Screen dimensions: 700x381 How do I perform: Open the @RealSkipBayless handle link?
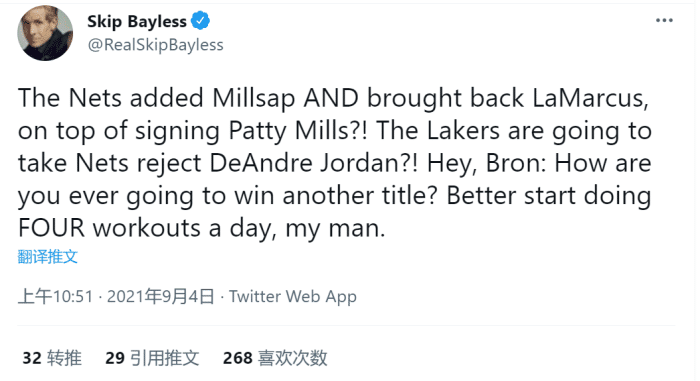pyautogui.click(x=155, y=45)
